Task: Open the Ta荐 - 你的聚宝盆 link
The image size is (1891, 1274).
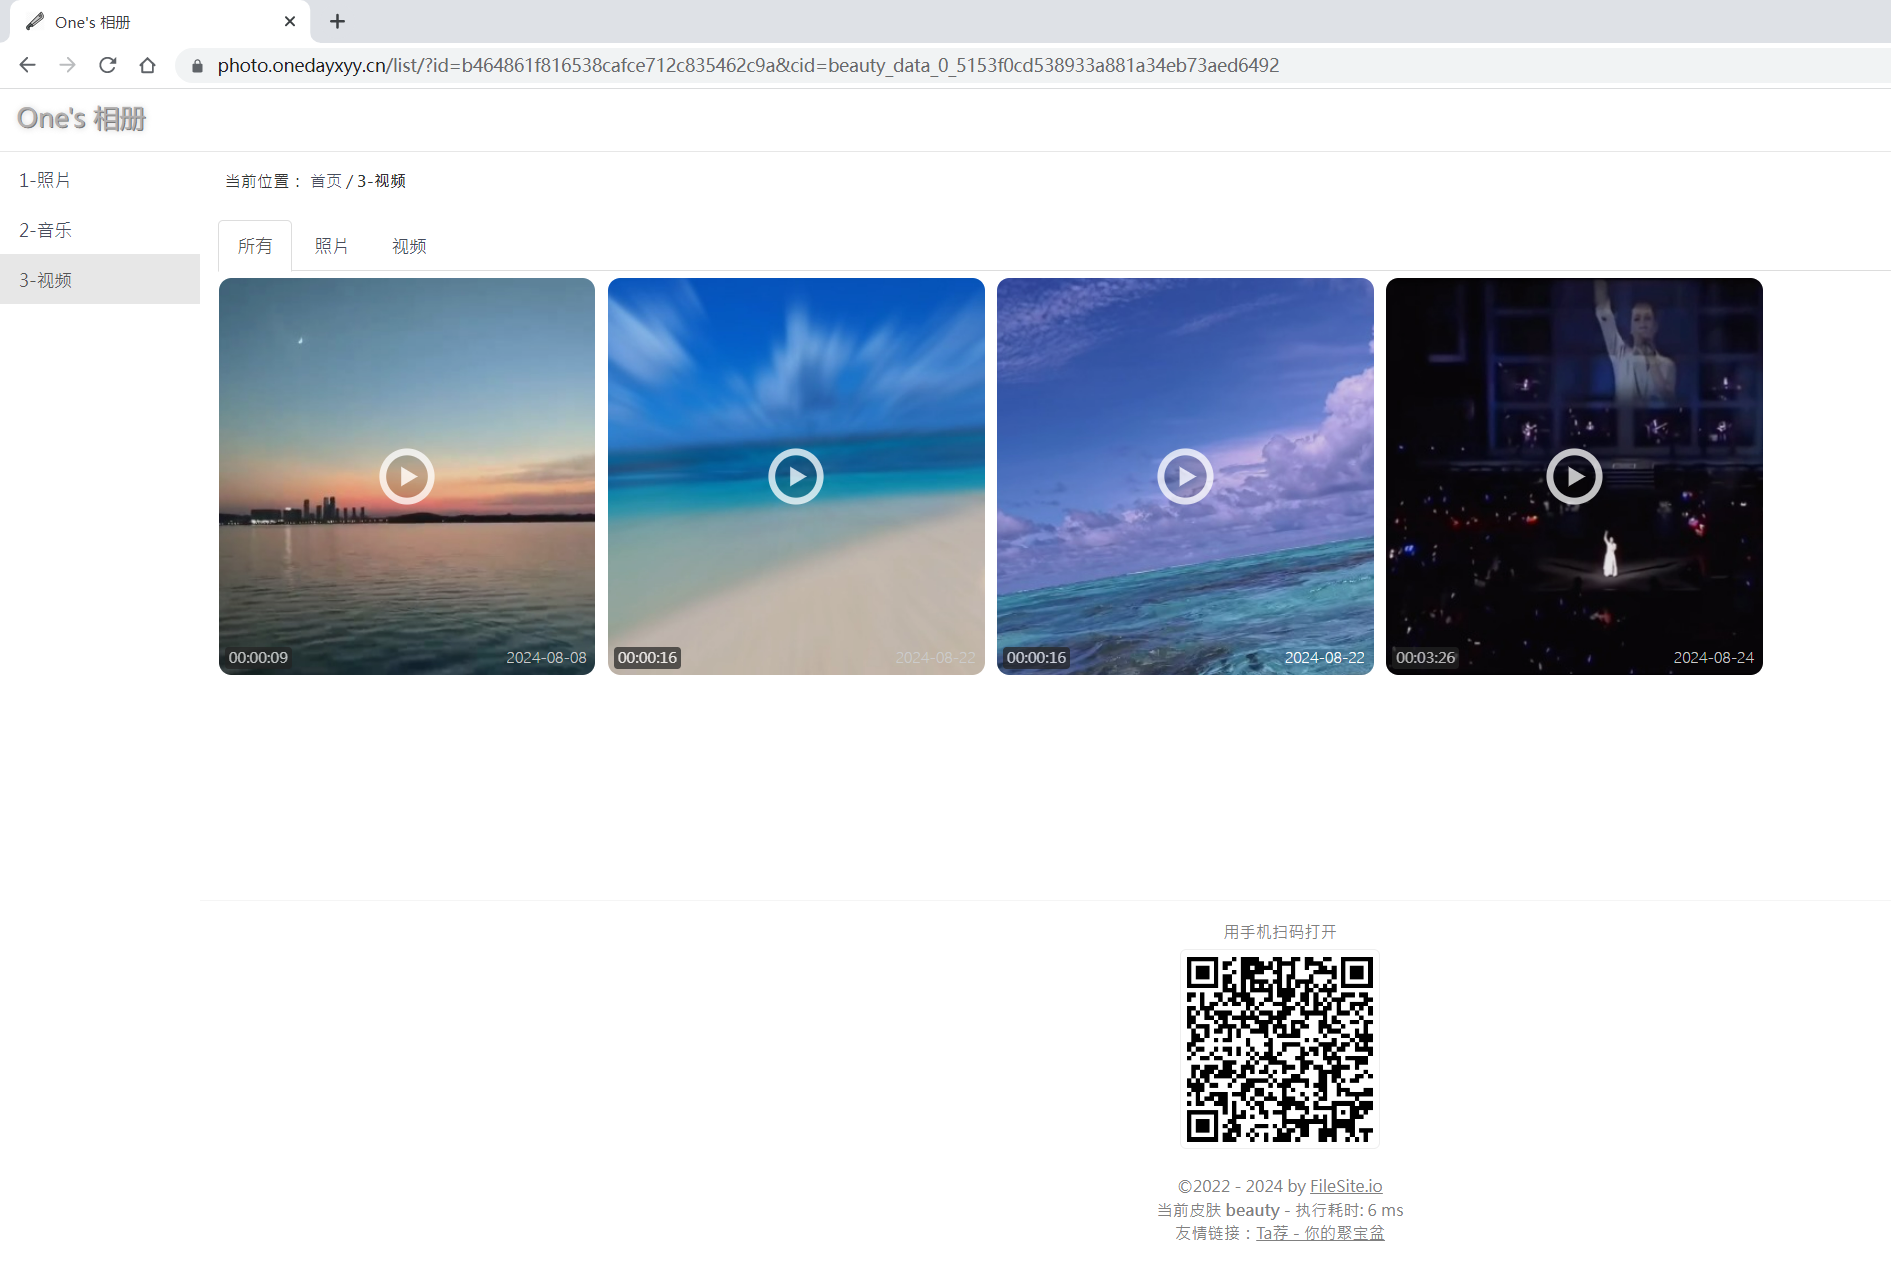Action: click(1320, 1233)
